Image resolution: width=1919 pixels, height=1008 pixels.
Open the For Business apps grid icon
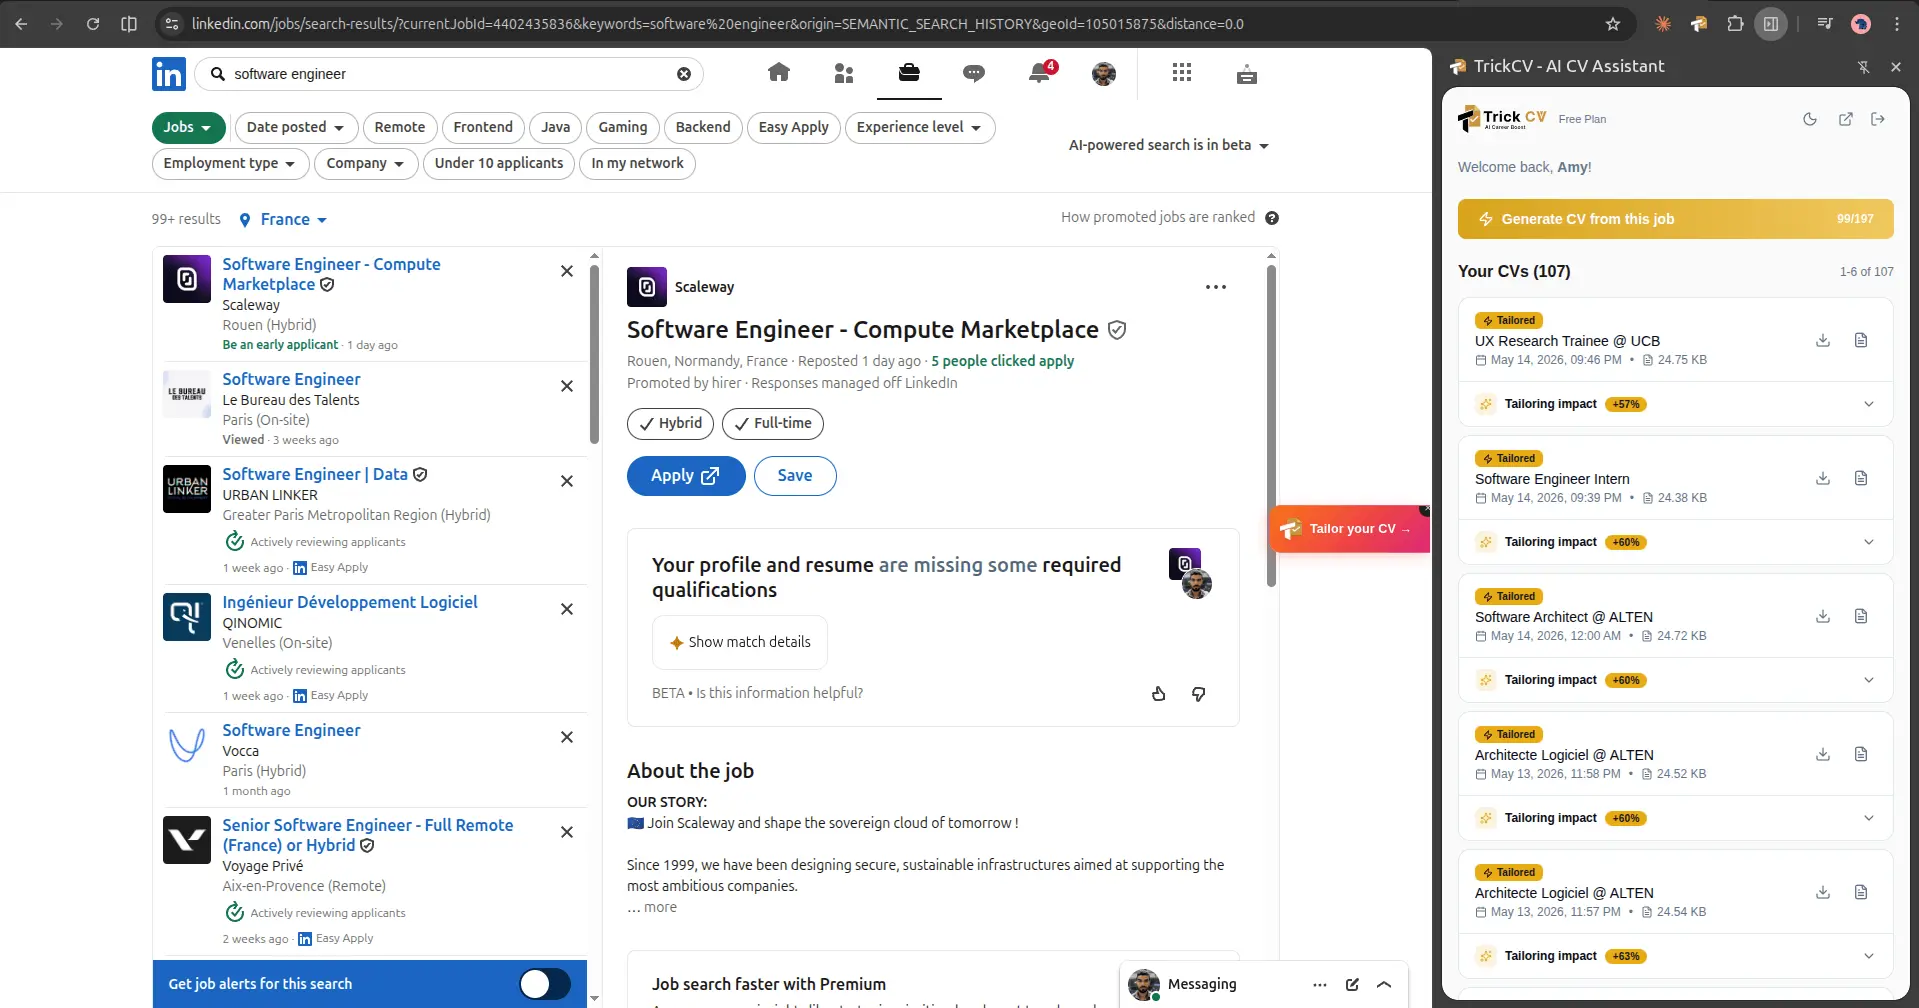click(x=1182, y=73)
